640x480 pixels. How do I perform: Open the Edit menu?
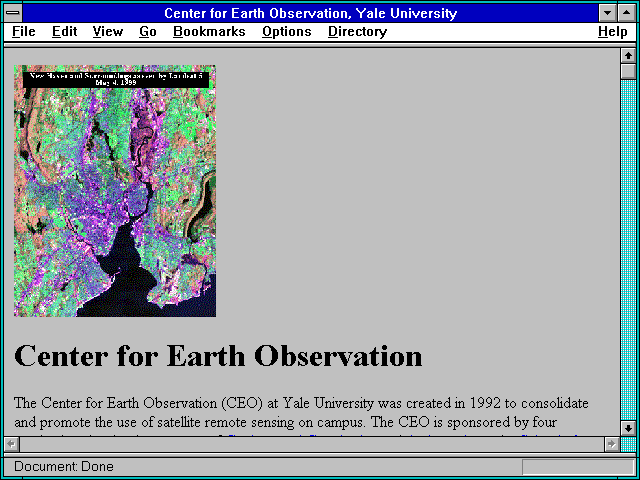(64, 32)
